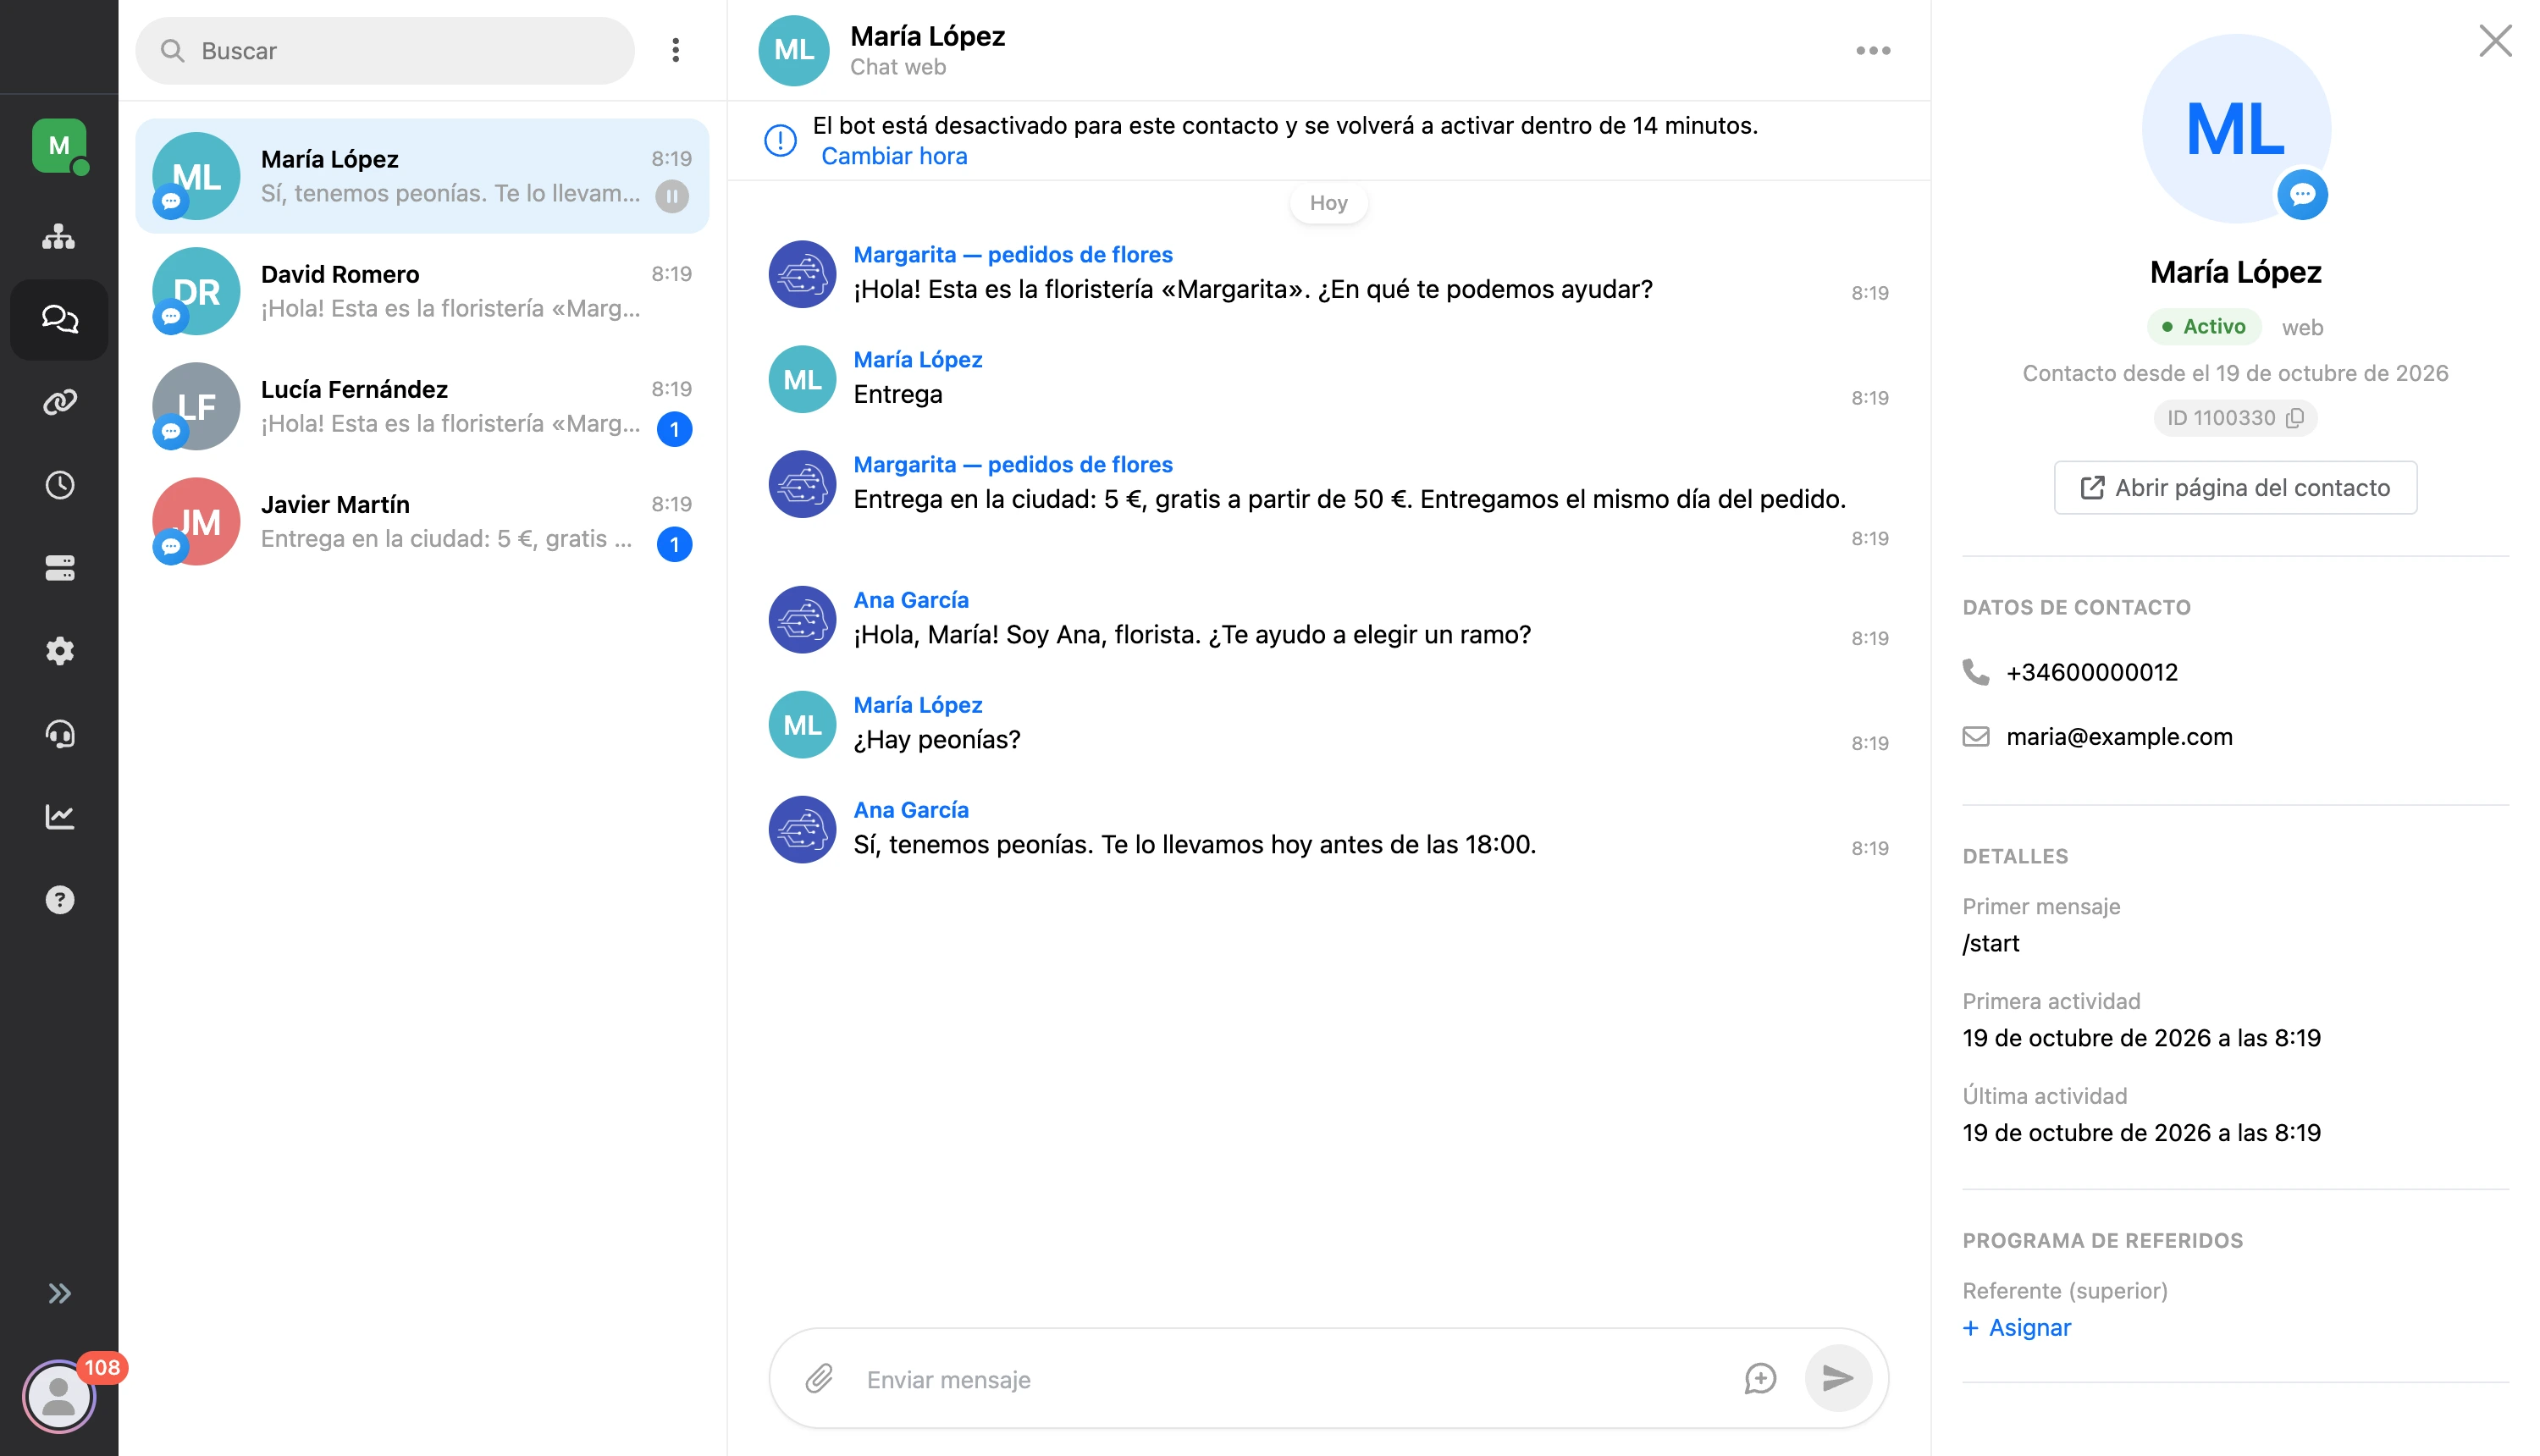Screen dimensions: 2540x1456
Task: Click ML avatar in chat header
Action: [794, 50]
